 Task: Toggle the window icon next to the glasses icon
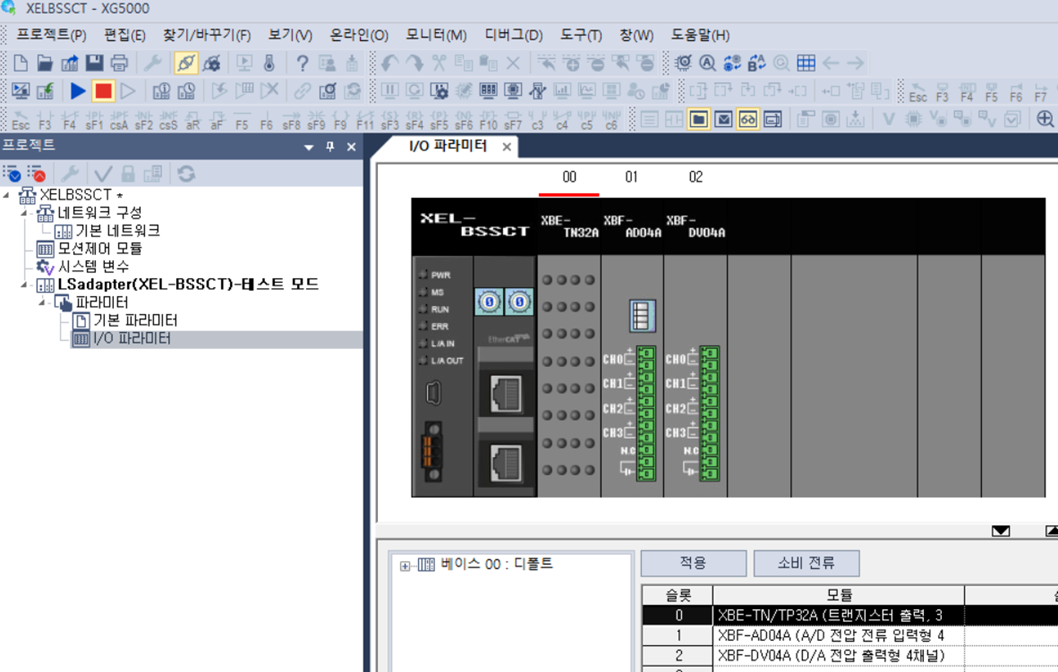click(x=773, y=119)
